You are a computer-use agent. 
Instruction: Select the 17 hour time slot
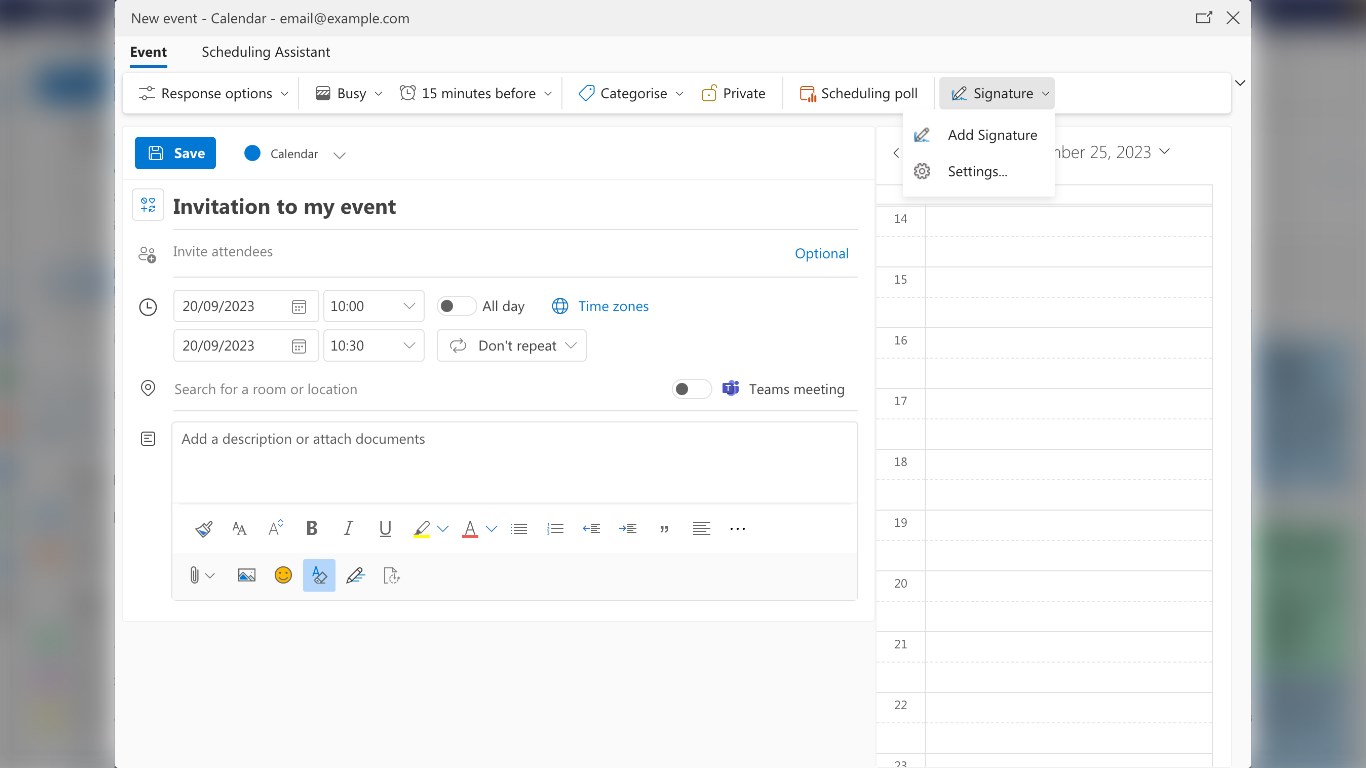coord(1068,419)
